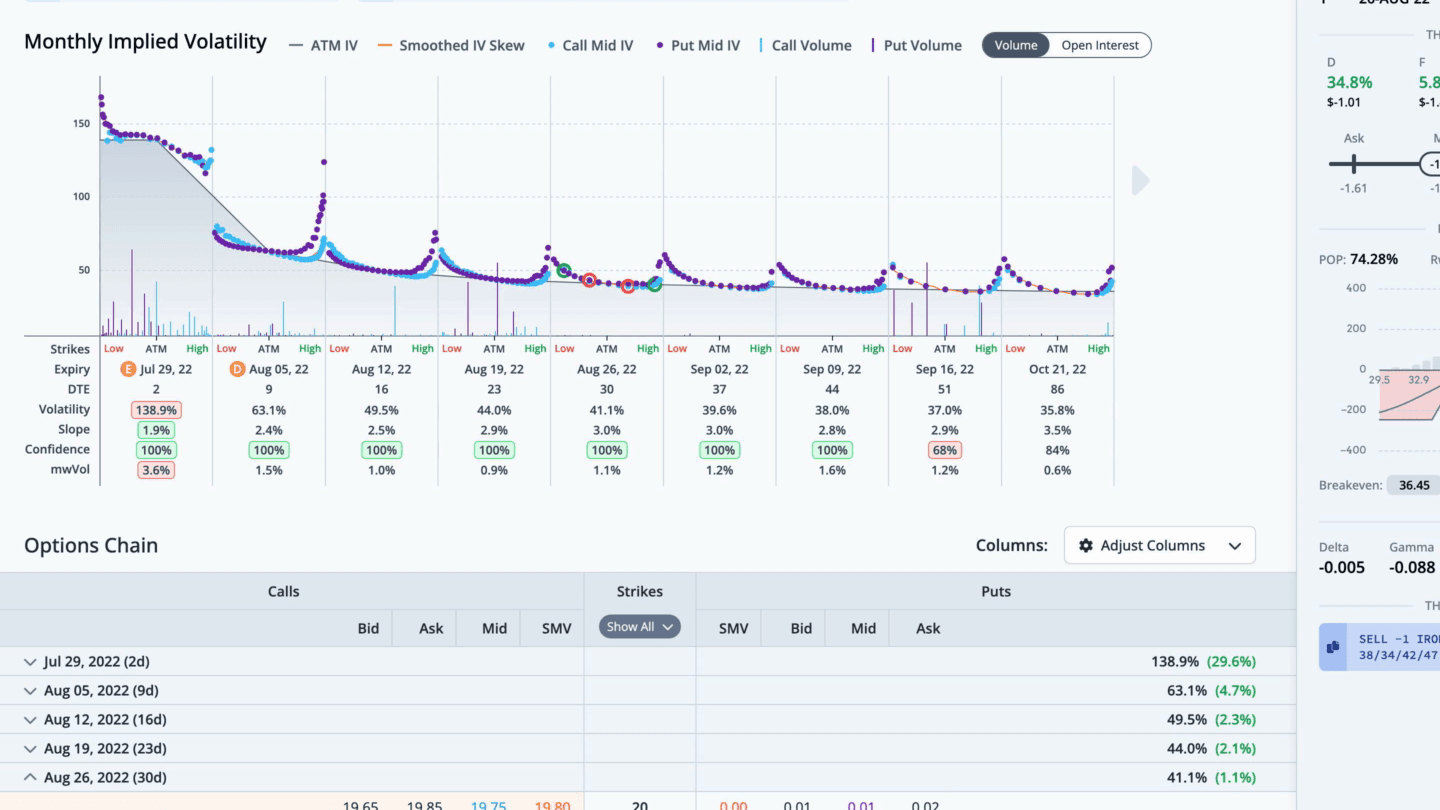1440x810 pixels.
Task: Expand the Aug 12, 2022 (16d) expiry row
Action: (x=30, y=720)
